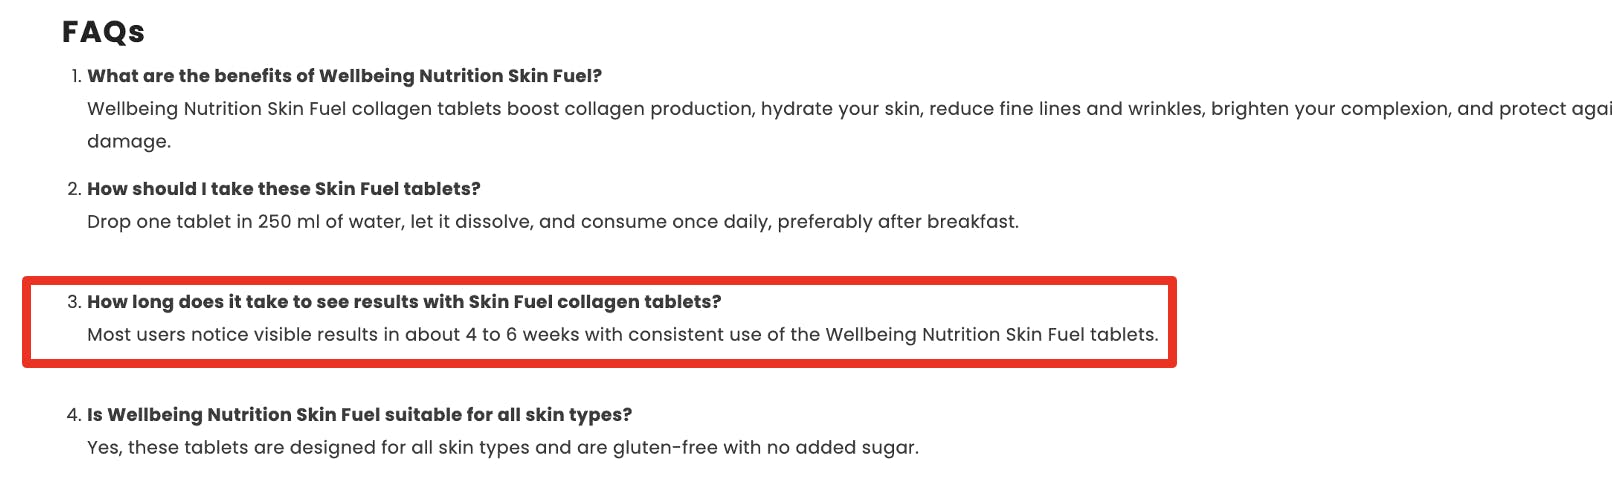This screenshot has height=502, width=1612.
Task: Click list number 2 beside second question
Action: 74,189
